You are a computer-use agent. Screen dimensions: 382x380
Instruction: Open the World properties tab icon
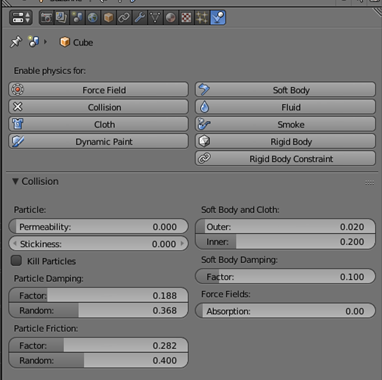click(93, 18)
